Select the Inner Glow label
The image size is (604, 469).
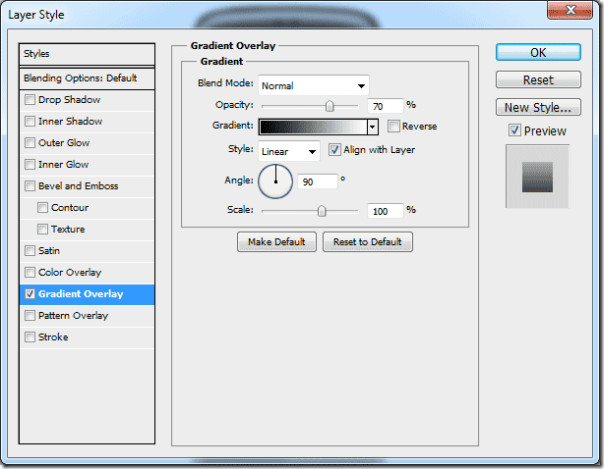[x=64, y=164]
